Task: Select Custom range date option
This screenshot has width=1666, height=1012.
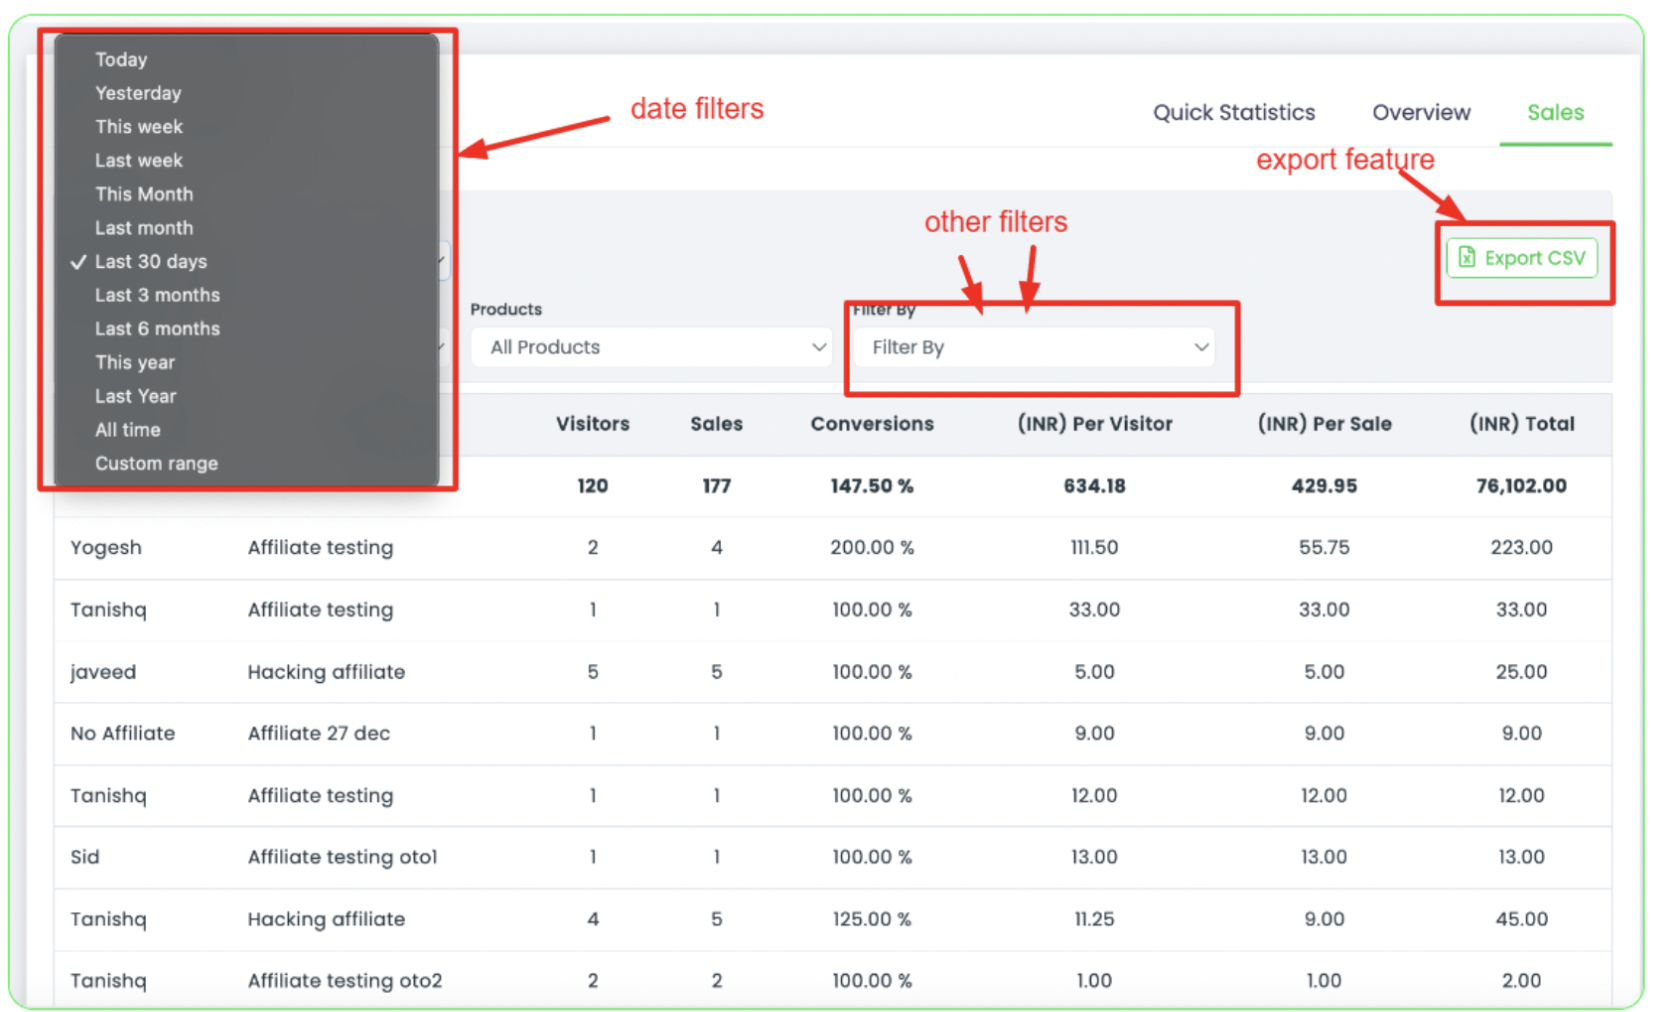Action: point(156,464)
